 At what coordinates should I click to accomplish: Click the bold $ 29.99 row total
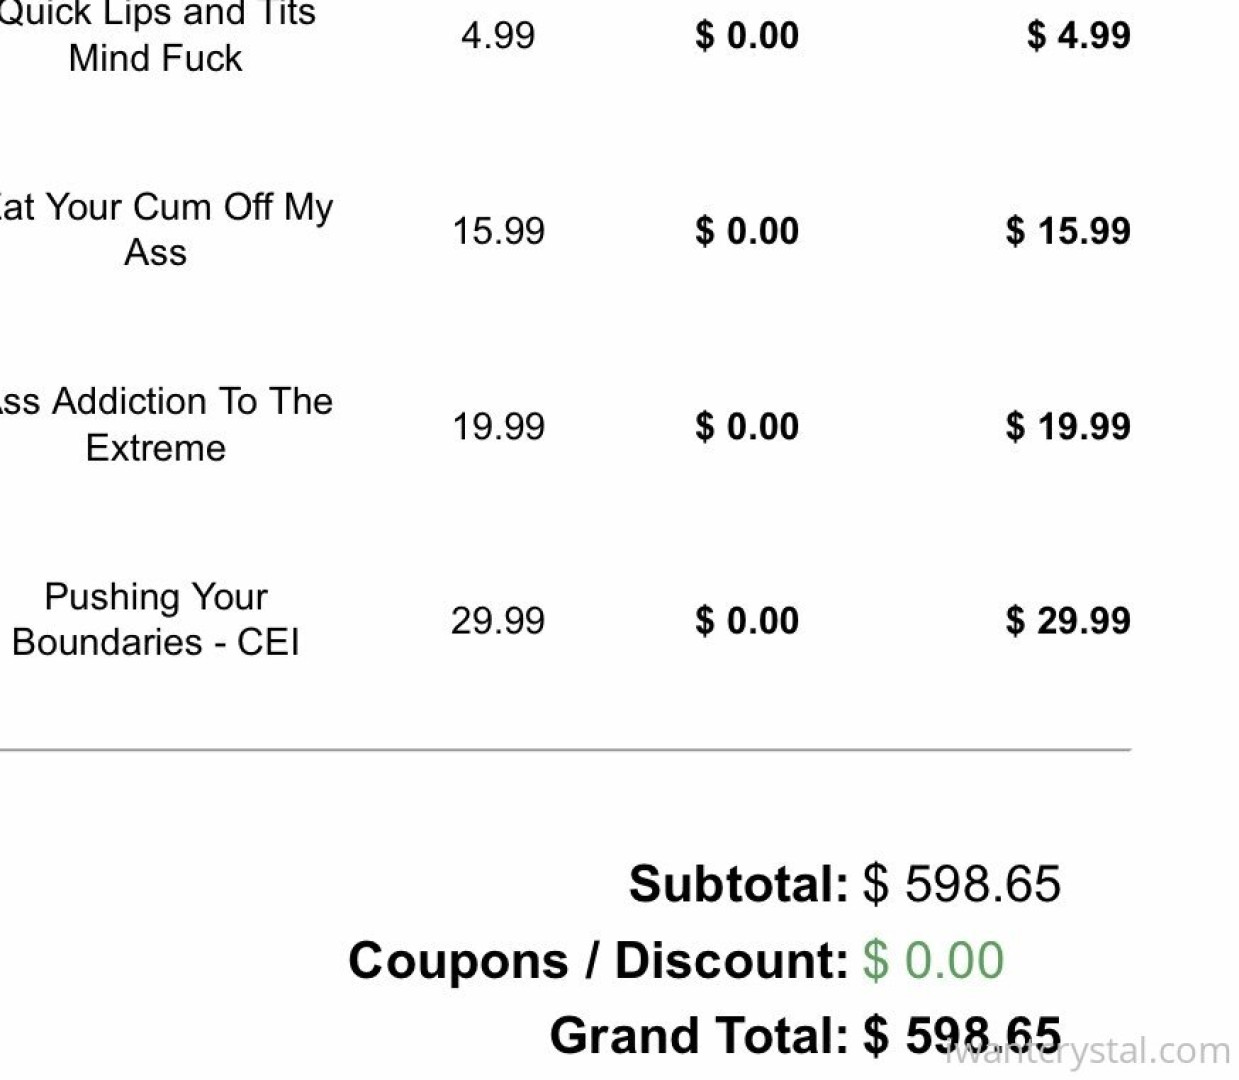1068,621
